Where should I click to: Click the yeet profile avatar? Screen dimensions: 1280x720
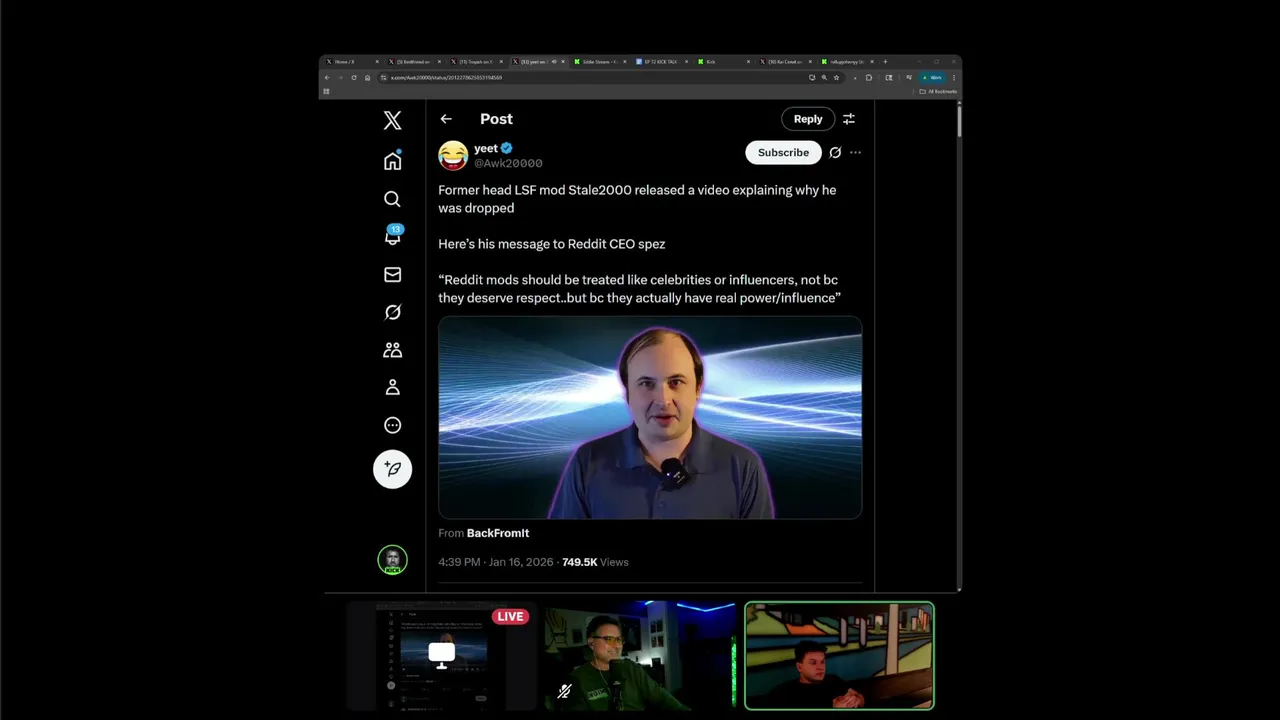453,155
